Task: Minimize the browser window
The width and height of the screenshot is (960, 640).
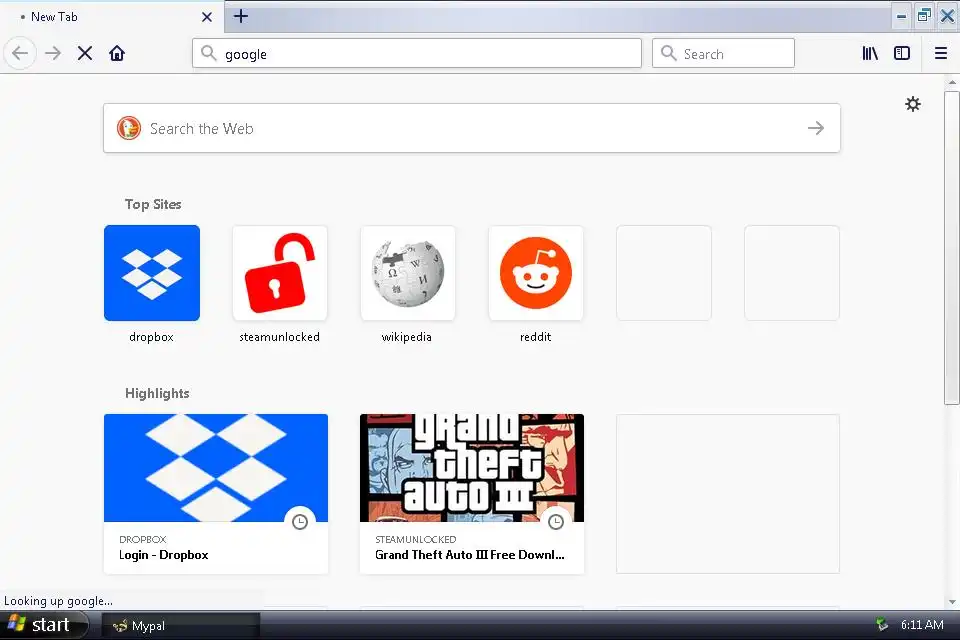Action: (x=901, y=17)
